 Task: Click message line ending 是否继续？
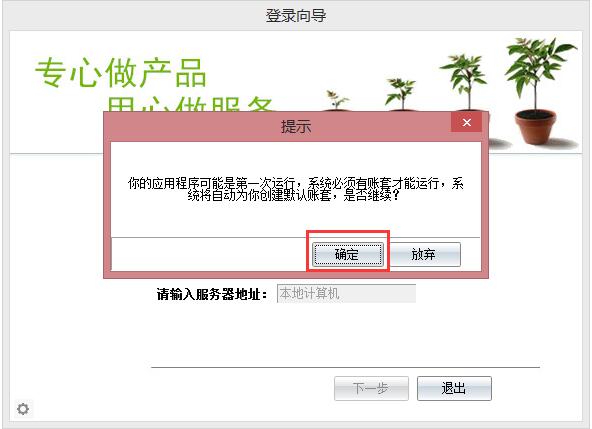(293, 195)
